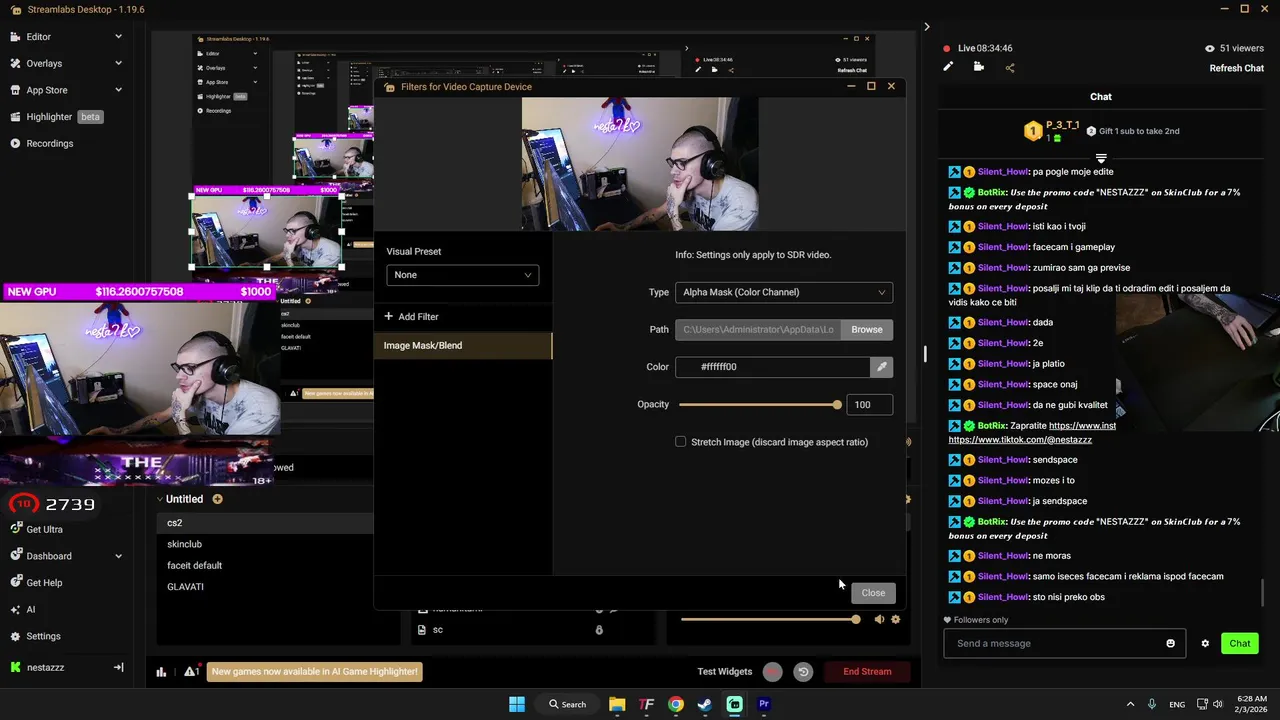The width and height of the screenshot is (1280, 720).
Task: Click the Windows Start button
Action: tap(517, 704)
